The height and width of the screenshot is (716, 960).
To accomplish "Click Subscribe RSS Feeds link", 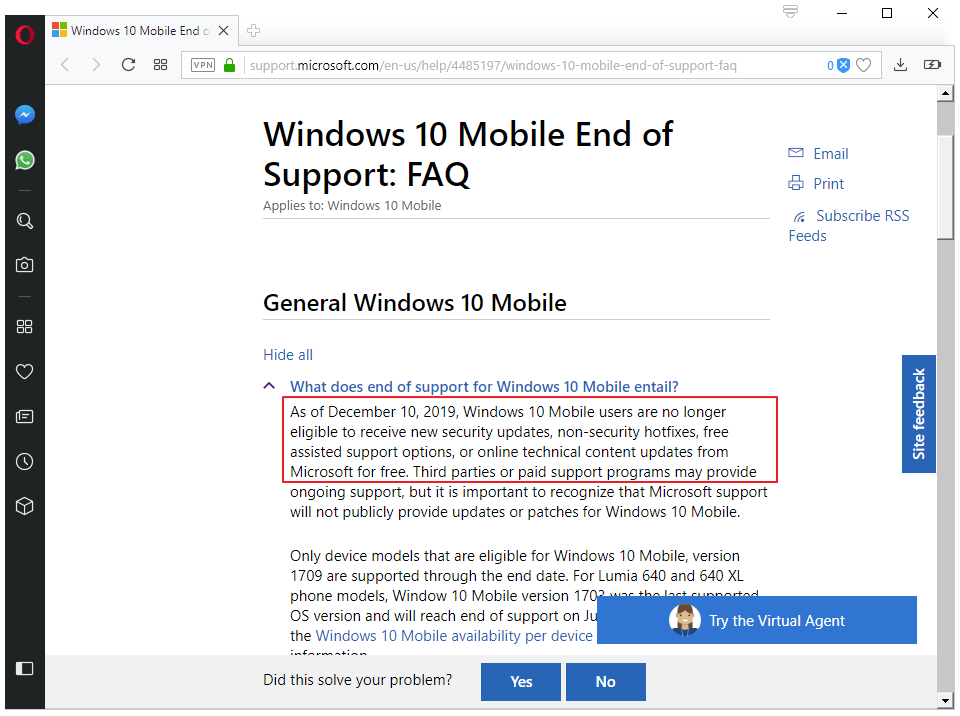I will click(x=849, y=225).
